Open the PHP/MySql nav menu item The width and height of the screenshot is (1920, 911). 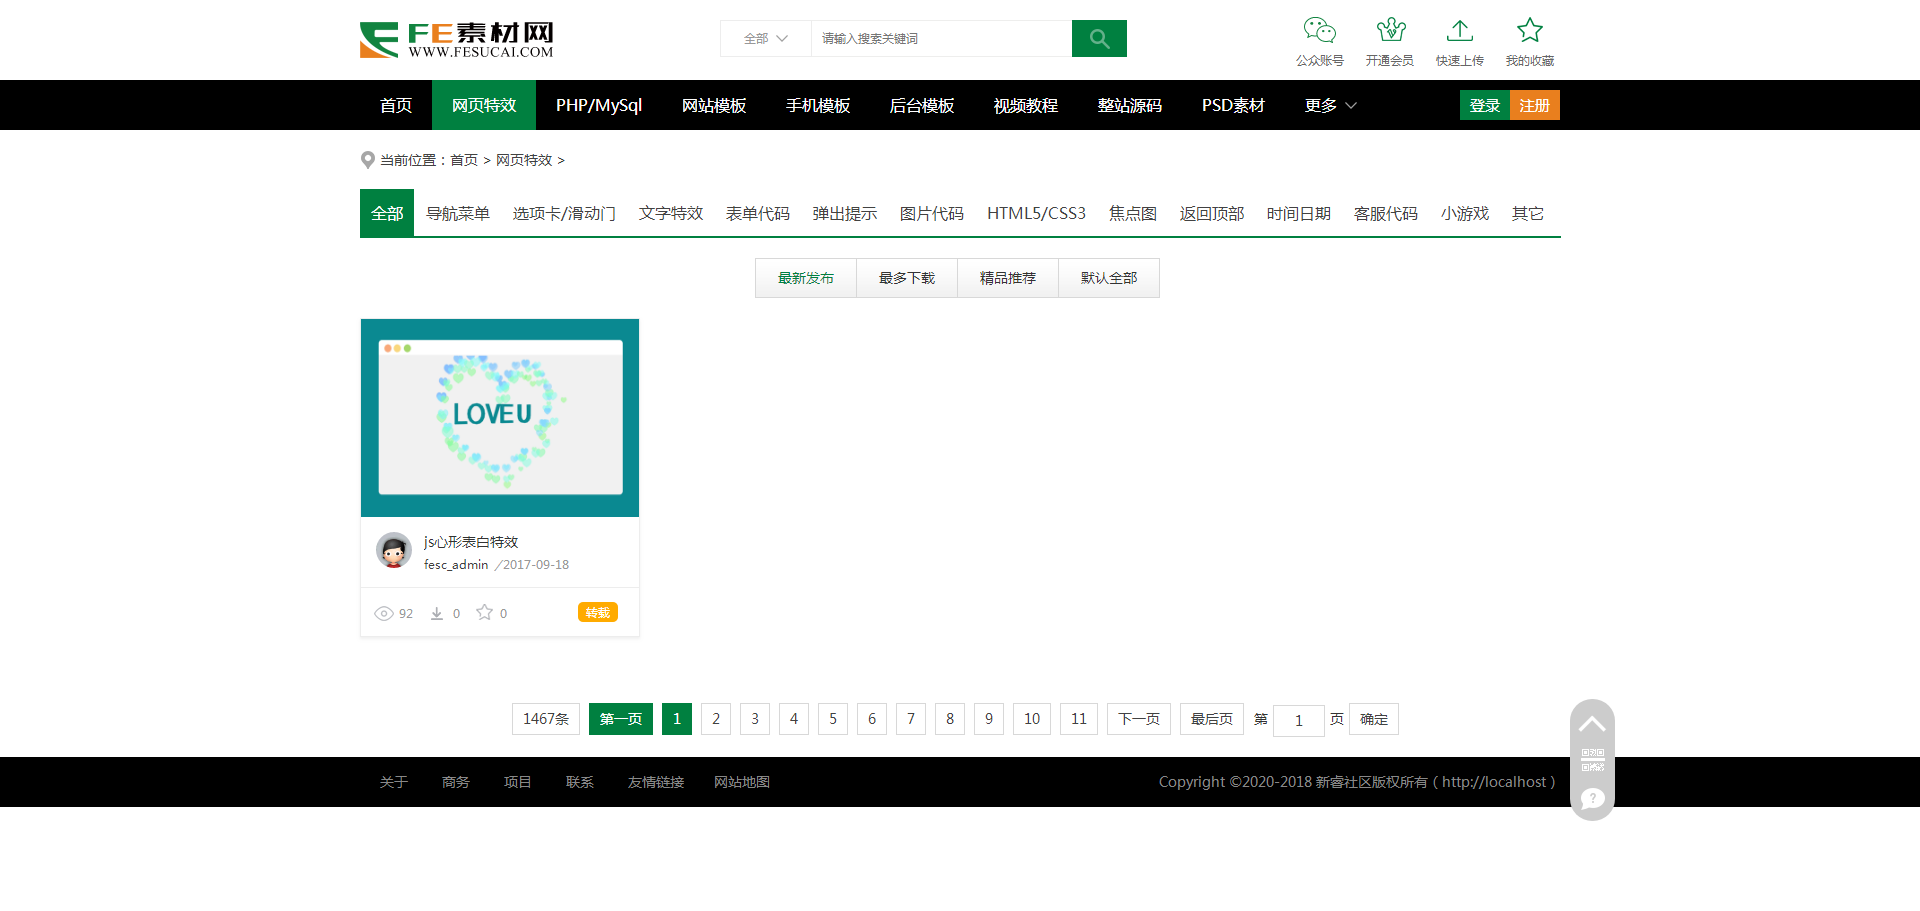[x=599, y=105]
